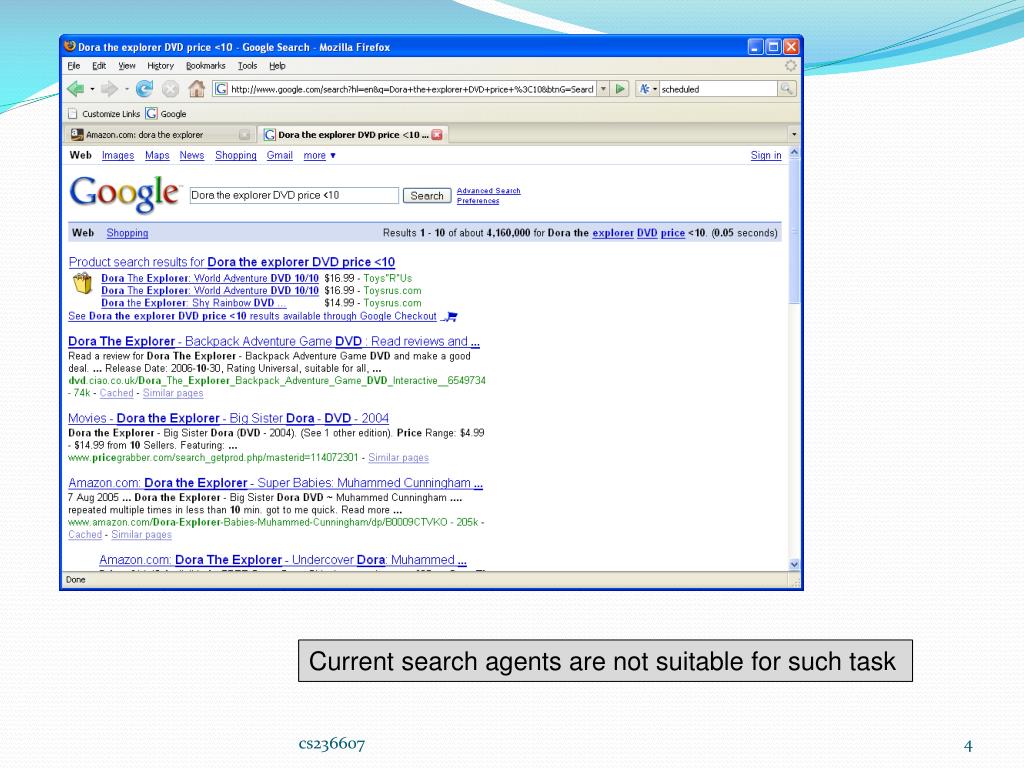Click the Forward arrow button
The width and height of the screenshot is (1024, 768).
[x=110, y=89]
